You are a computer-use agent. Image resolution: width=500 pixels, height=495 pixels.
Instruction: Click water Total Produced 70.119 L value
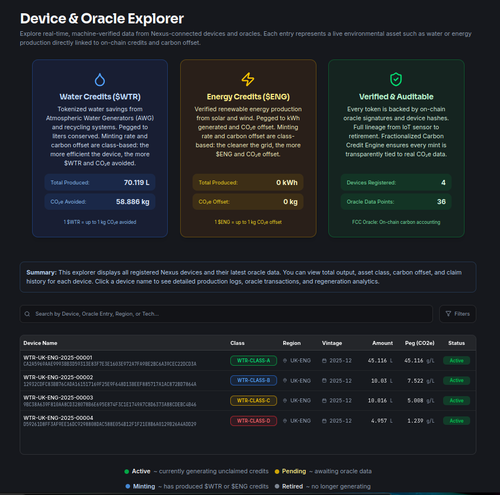point(136,183)
